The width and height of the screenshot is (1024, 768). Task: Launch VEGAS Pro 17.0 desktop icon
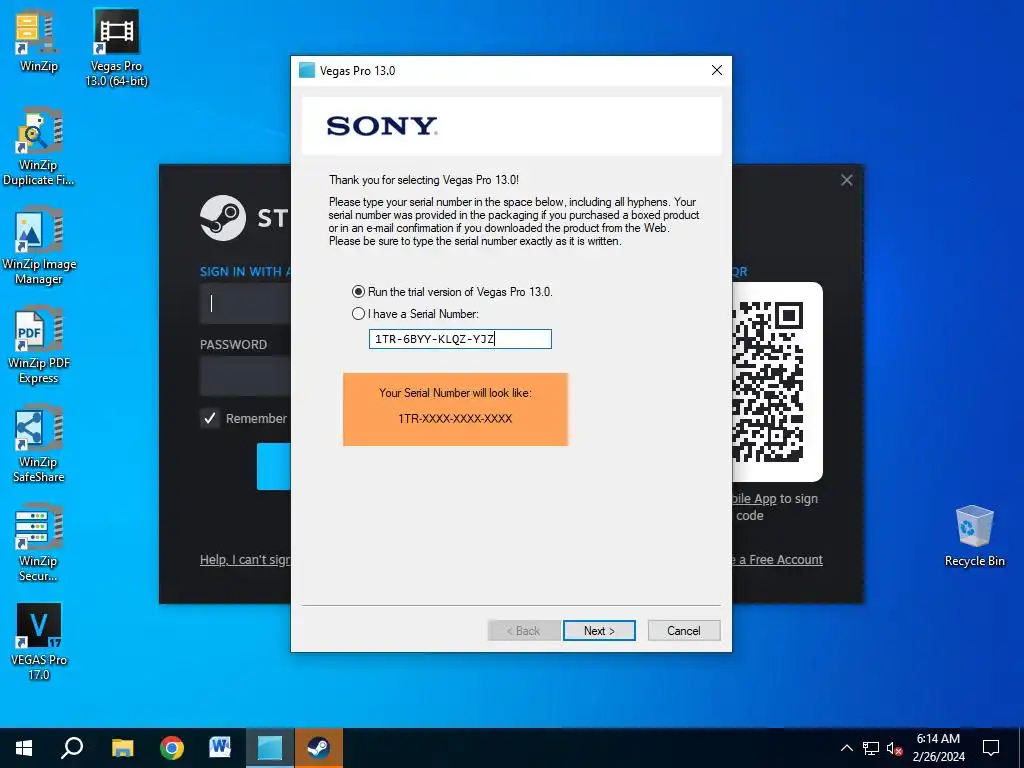click(x=39, y=642)
